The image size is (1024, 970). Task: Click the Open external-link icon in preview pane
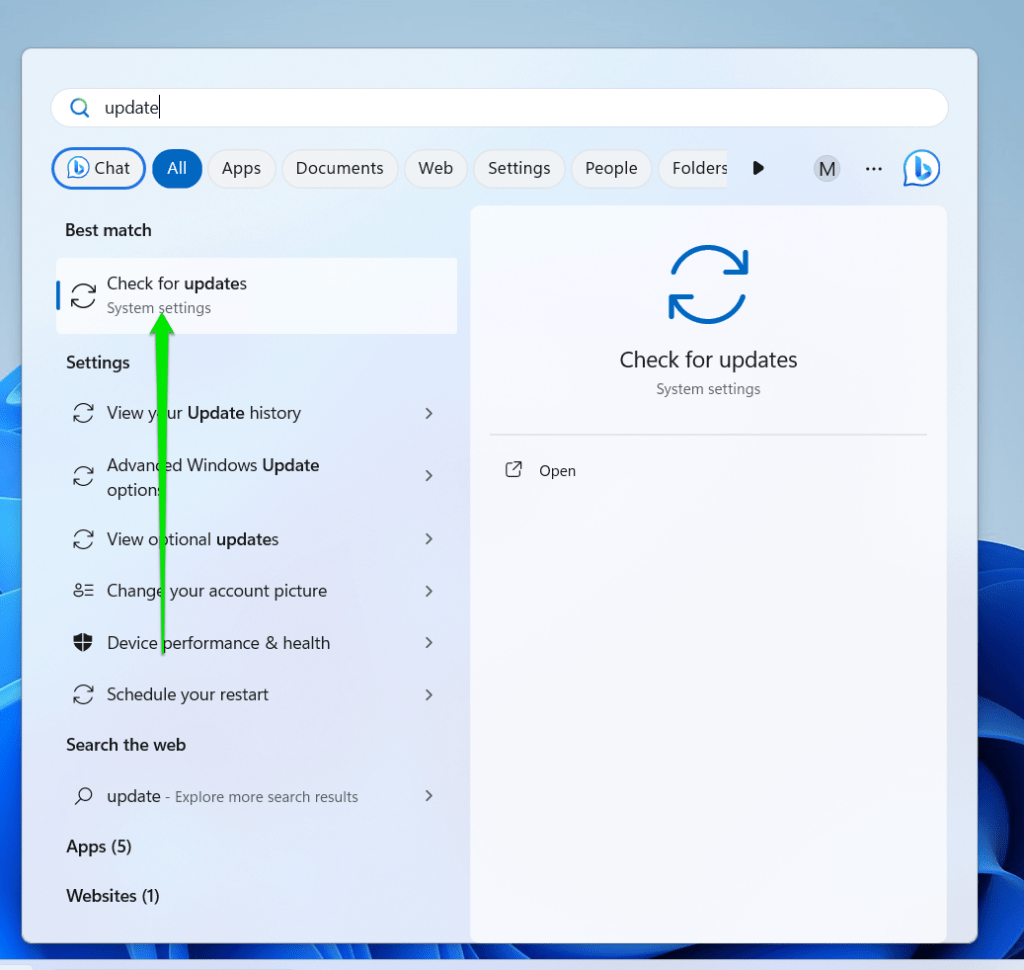pyautogui.click(x=512, y=470)
